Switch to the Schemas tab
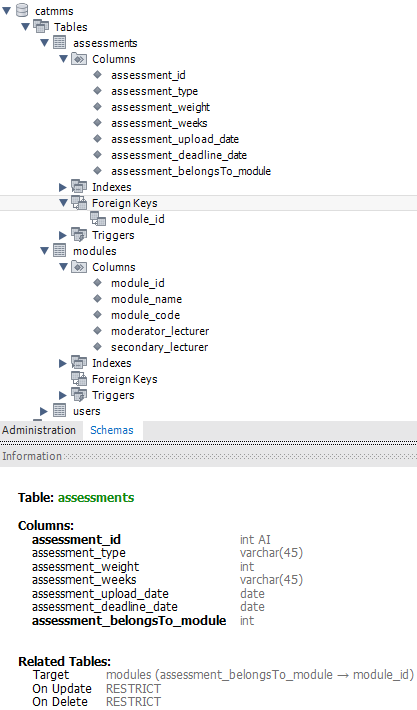The height and width of the screenshot is (710, 417). pyautogui.click(x=112, y=430)
